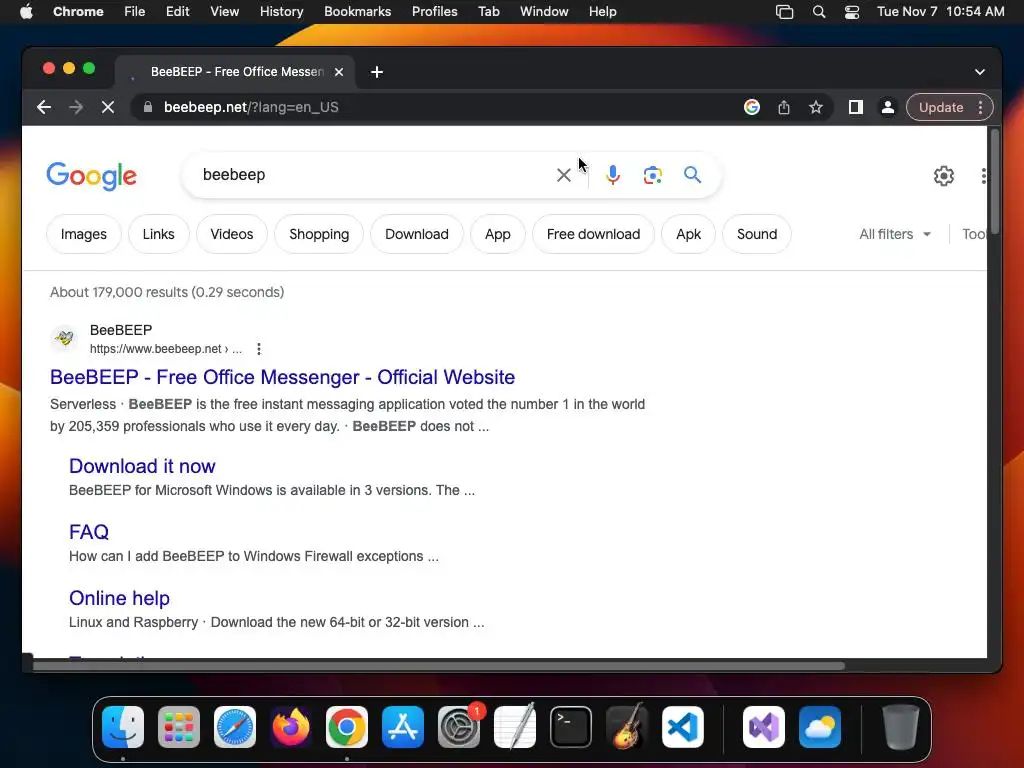Click the horizontal scrollbar at bottom
The image size is (1024, 768).
coord(439,666)
